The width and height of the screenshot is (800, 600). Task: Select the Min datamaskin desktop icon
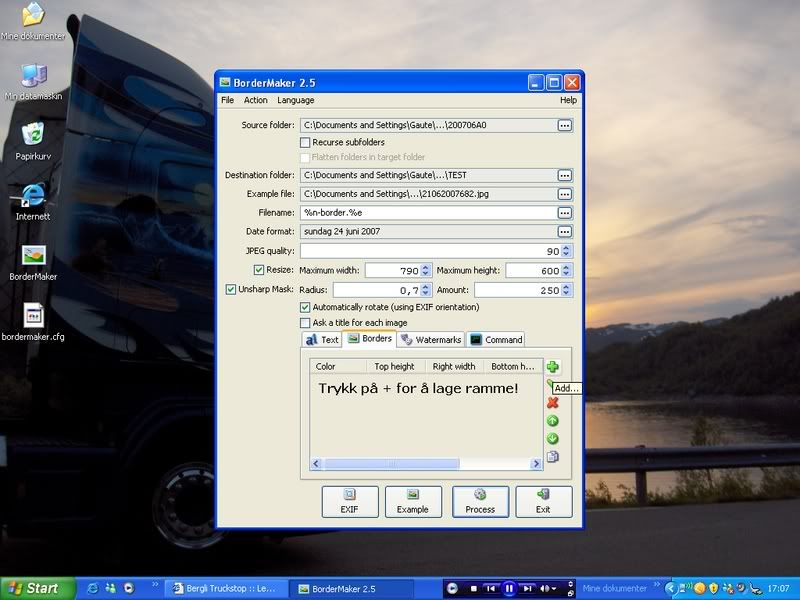coord(33,82)
